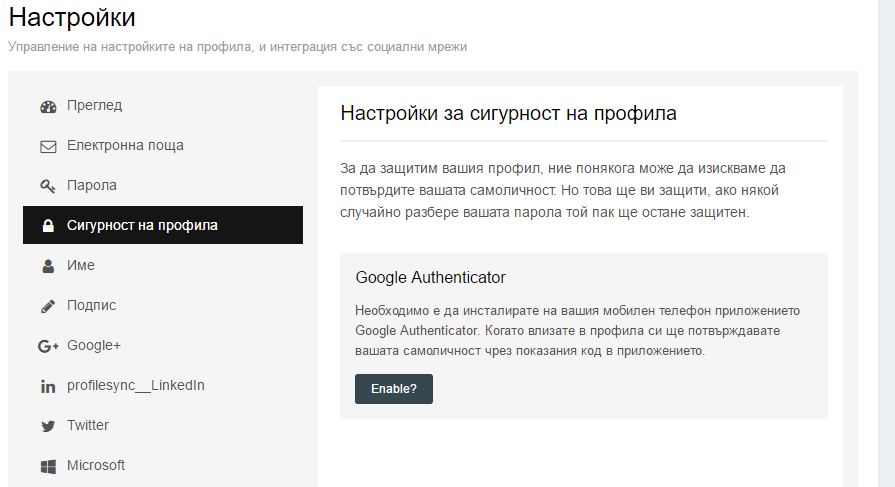This screenshot has height=487, width=895.
Task: Open Google+ integration settings
Action: tap(163, 345)
